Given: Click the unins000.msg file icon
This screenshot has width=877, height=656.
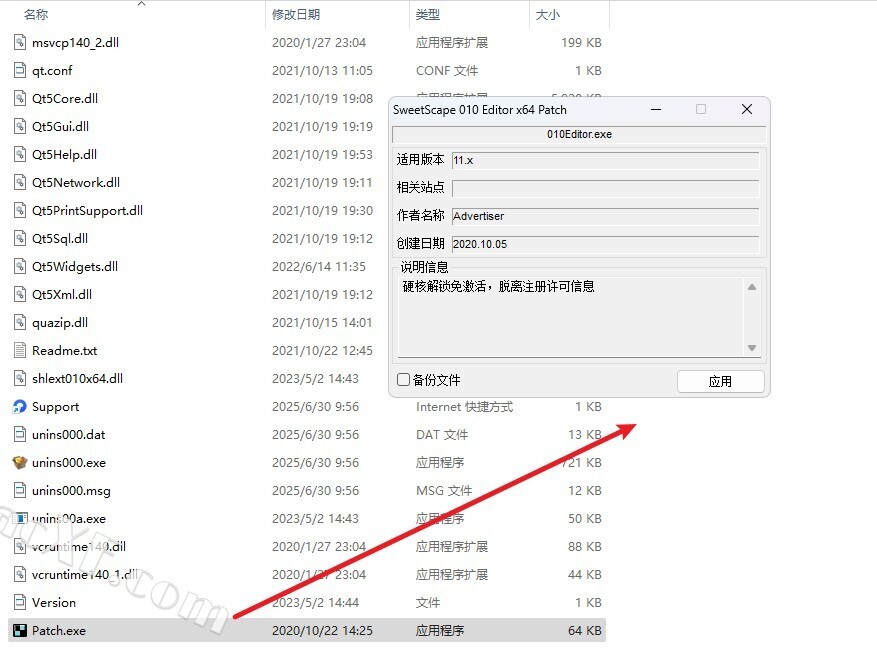Looking at the screenshot, I should [x=20, y=490].
